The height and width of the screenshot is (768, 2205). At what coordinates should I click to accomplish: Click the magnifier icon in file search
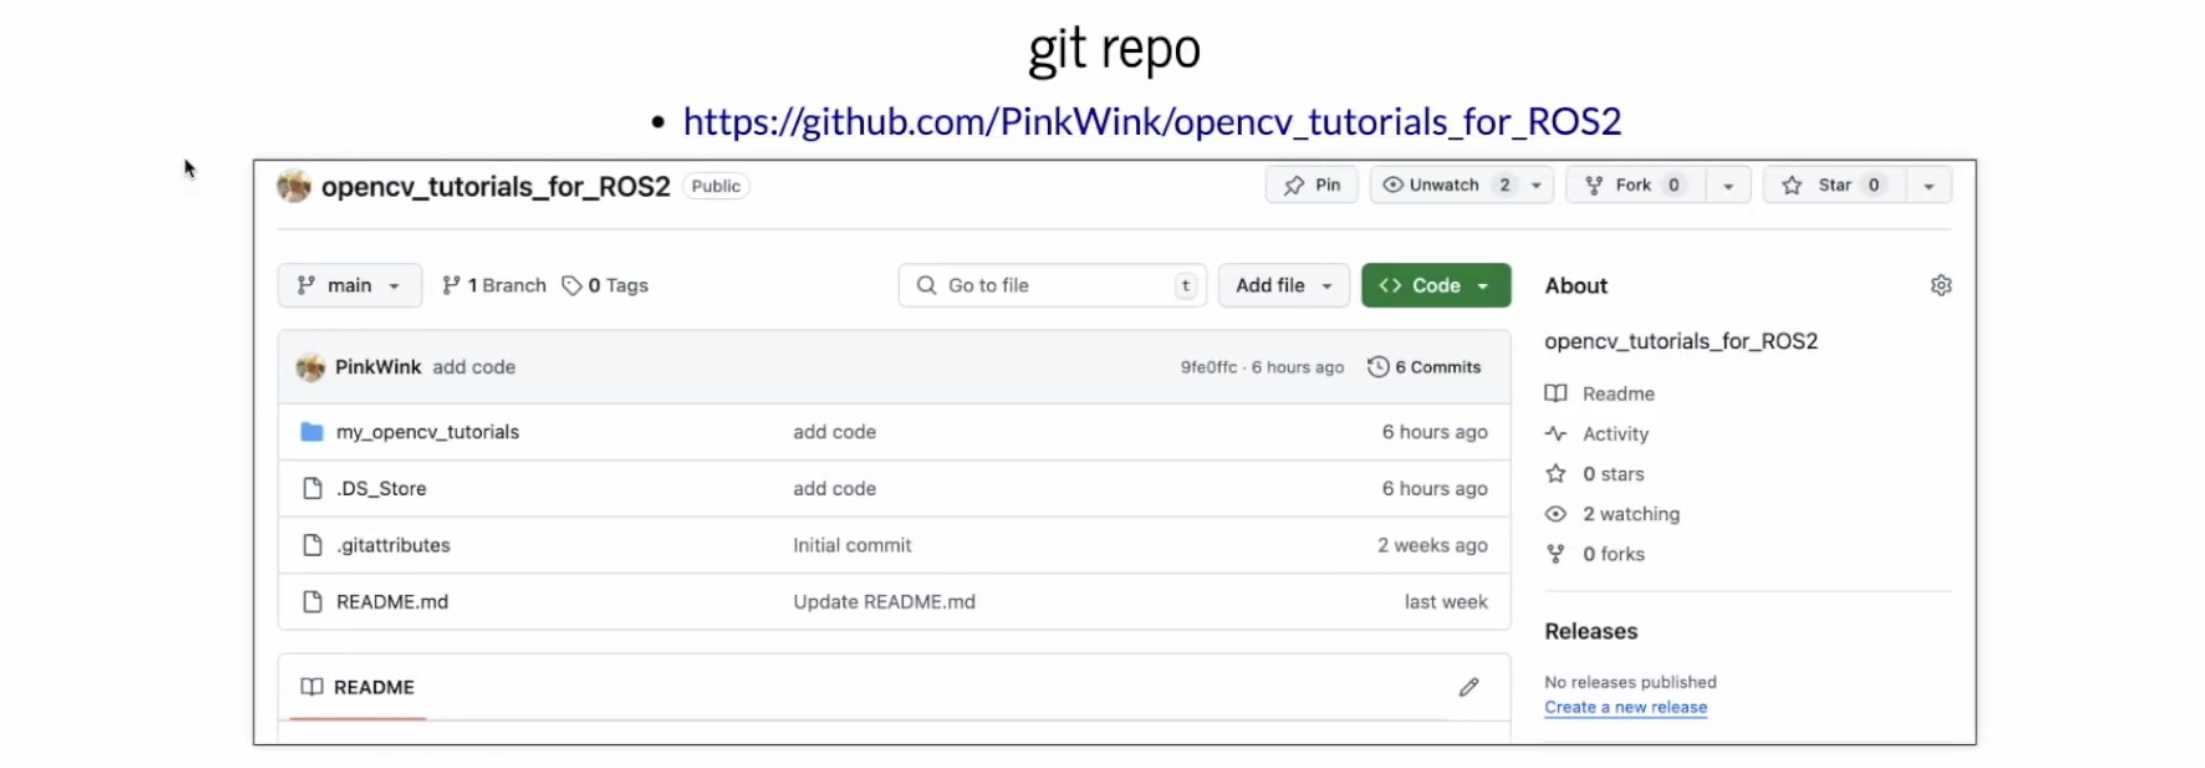tap(927, 286)
